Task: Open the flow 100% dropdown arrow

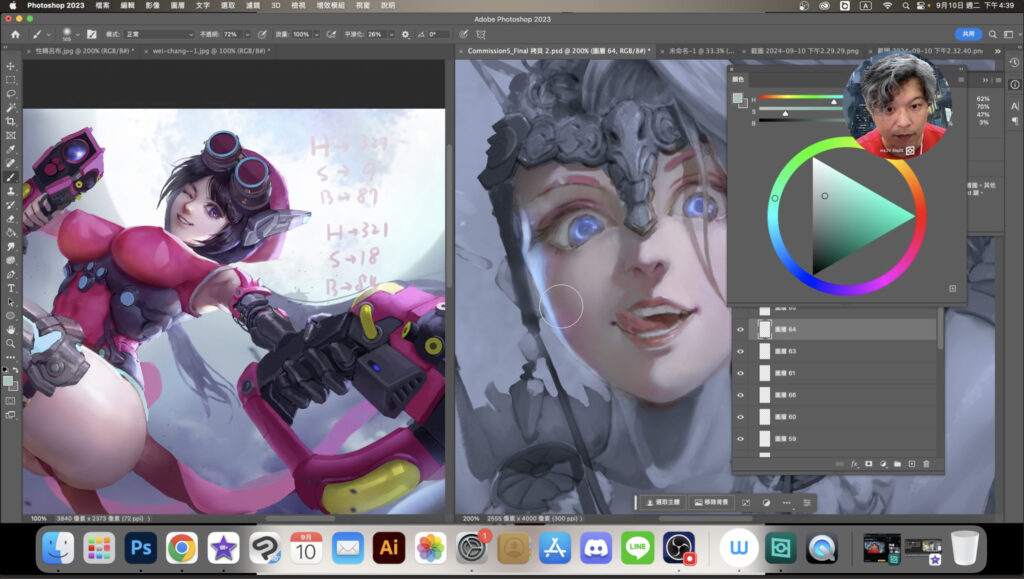Action: tap(317, 34)
